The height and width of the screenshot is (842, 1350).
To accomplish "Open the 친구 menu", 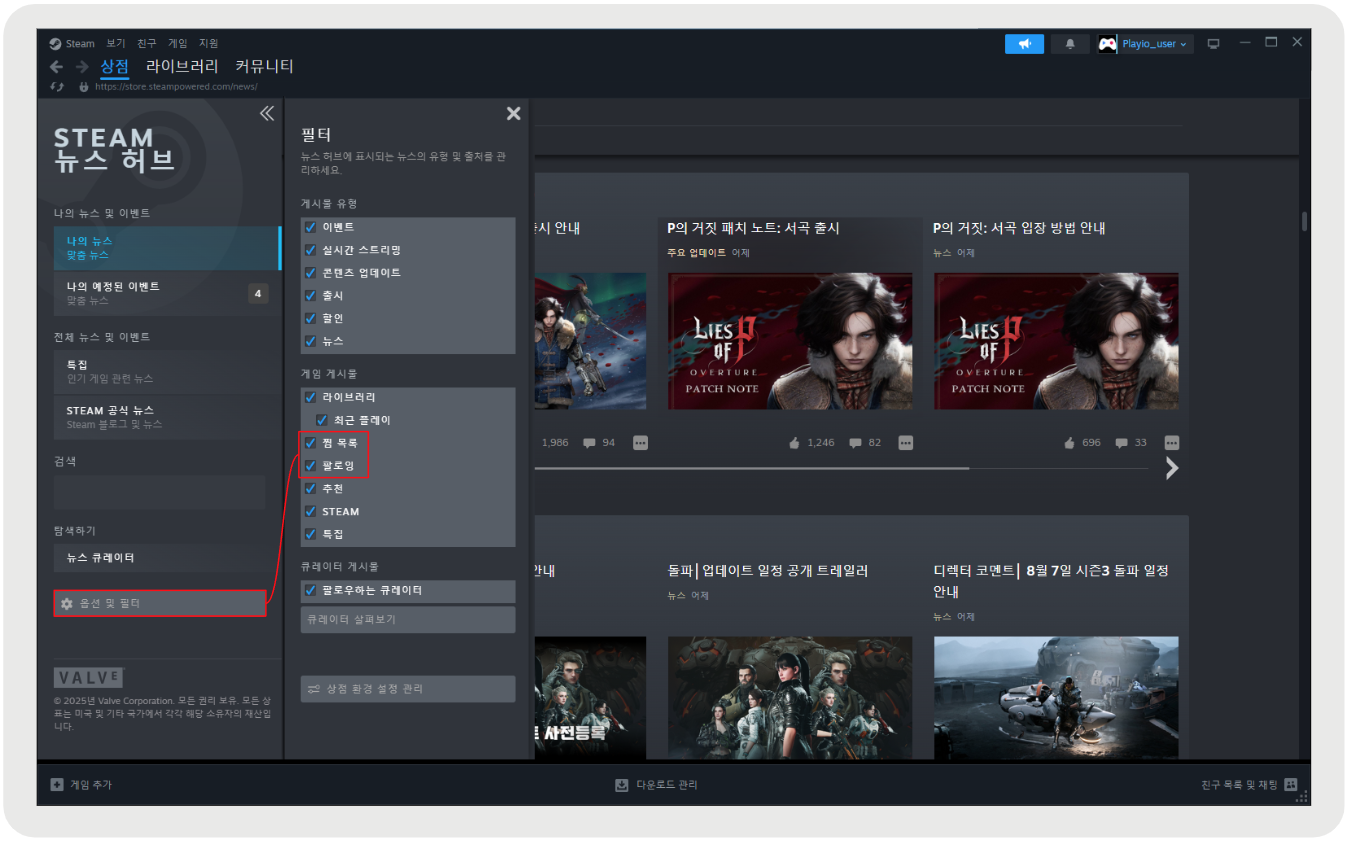I will [147, 43].
